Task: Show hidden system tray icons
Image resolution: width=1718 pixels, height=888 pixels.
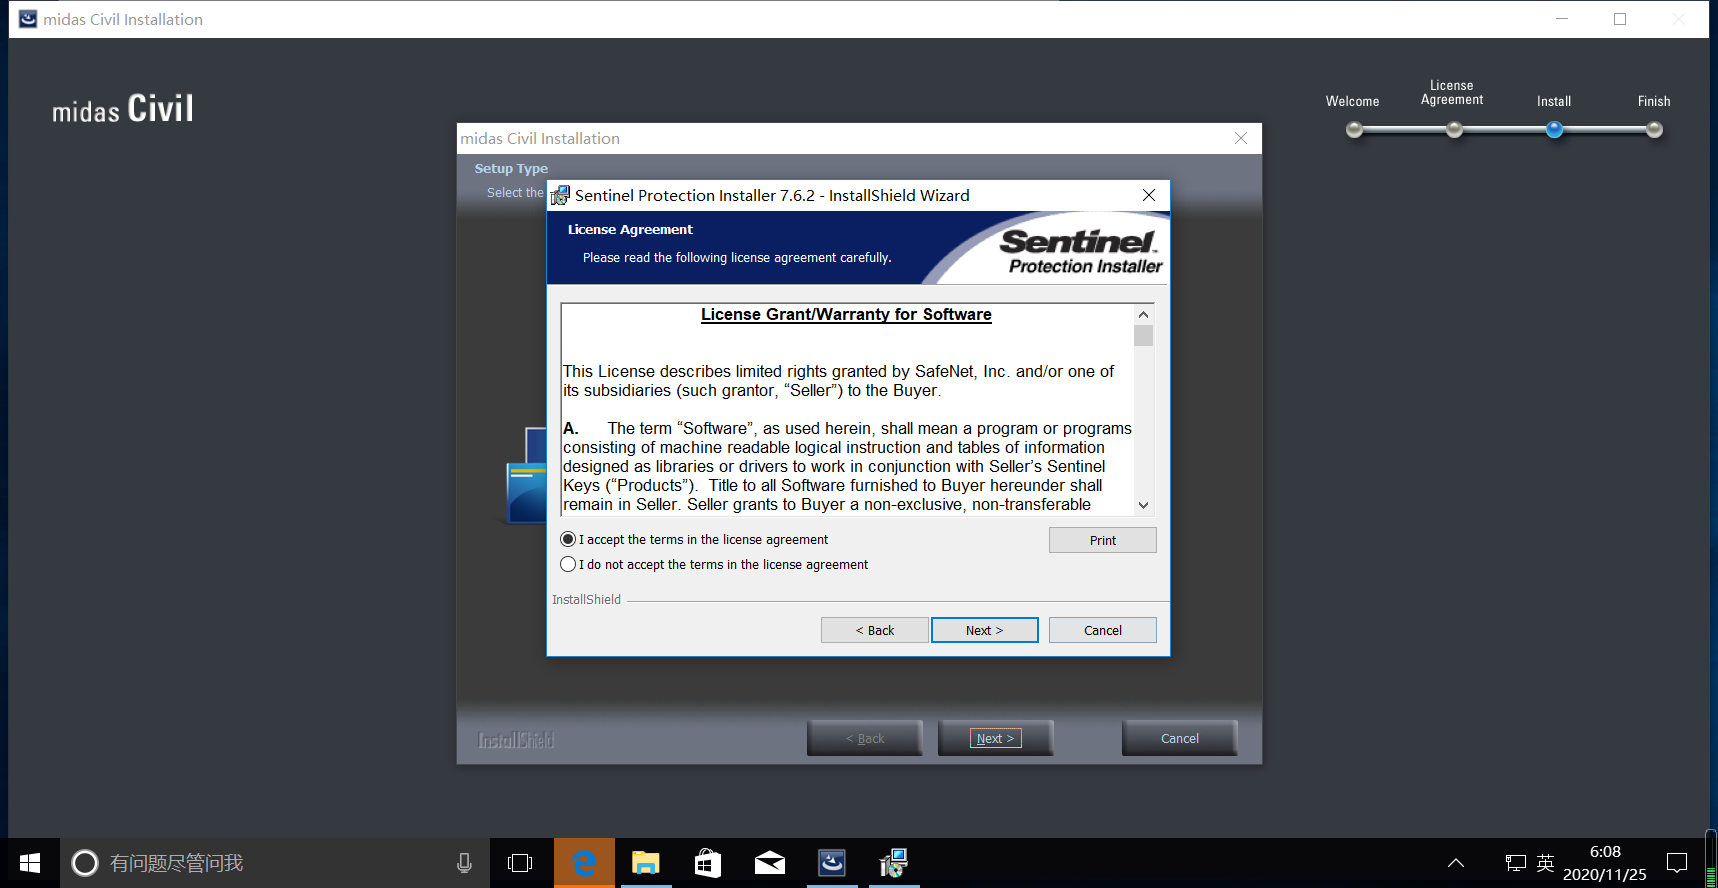Action: [1456, 863]
